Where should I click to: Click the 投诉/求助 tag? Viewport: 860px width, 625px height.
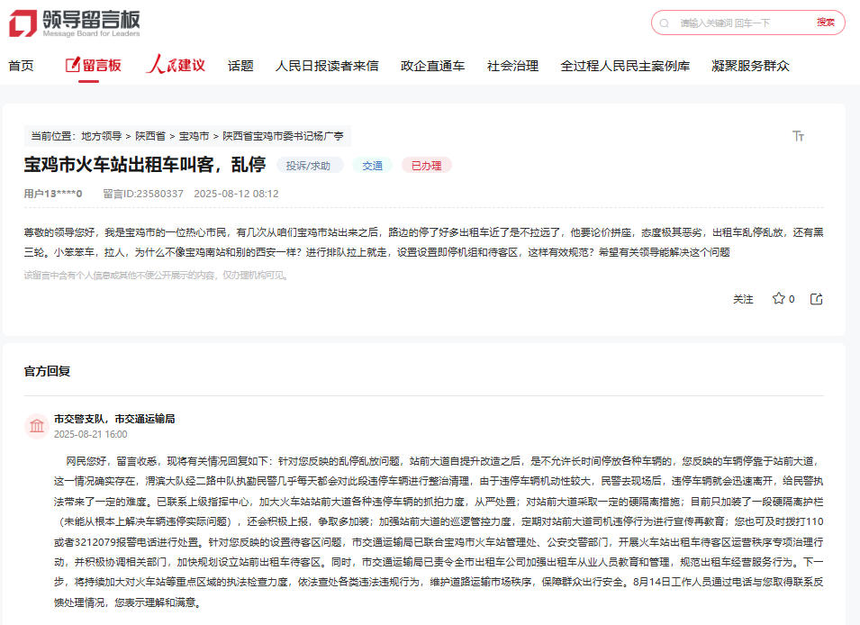pyautogui.click(x=308, y=165)
